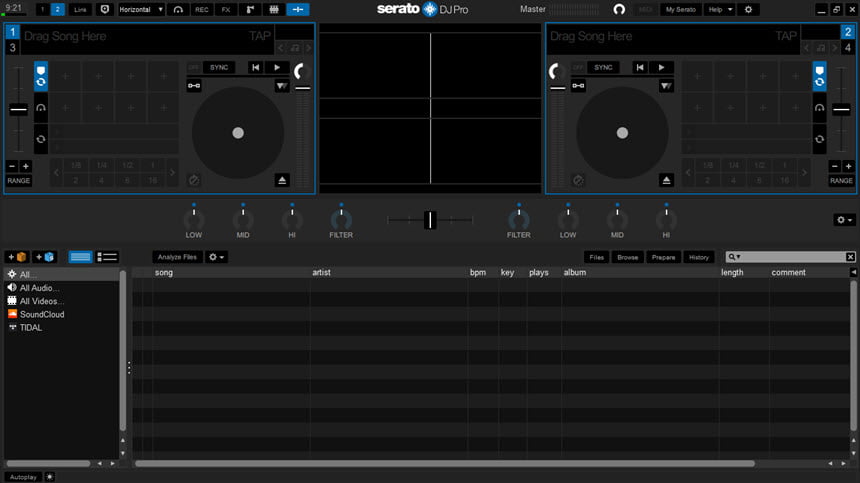The height and width of the screenshot is (483, 860).
Task: Turn sync OFF on deck 1
Action: tap(194, 67)
